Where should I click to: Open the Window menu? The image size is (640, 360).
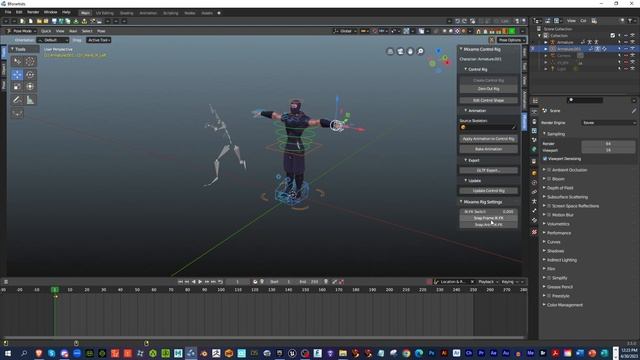click(x=51, y=13)
